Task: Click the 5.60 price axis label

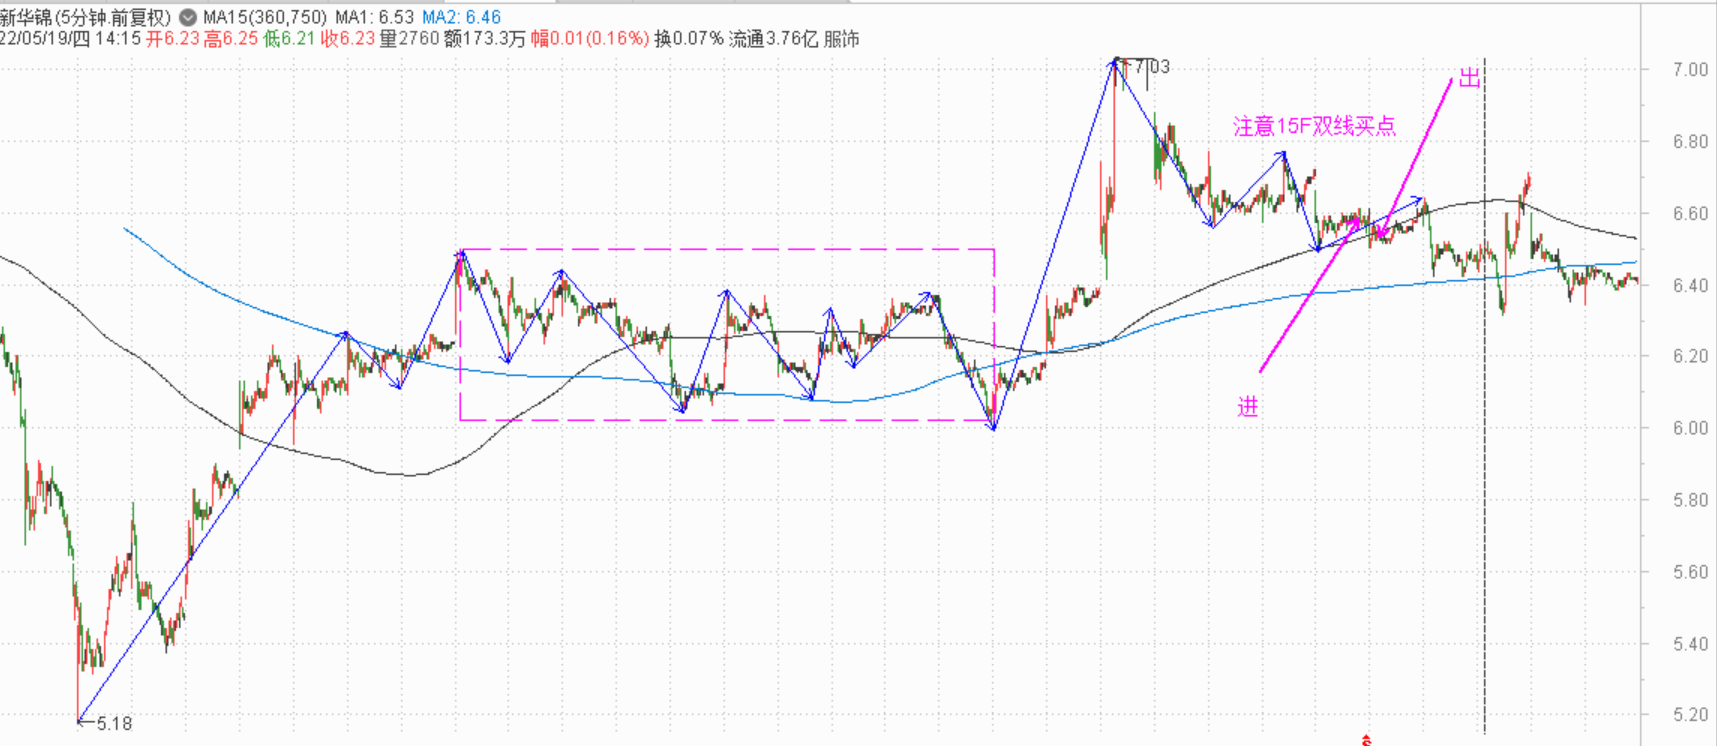Action: [1690, 572]
